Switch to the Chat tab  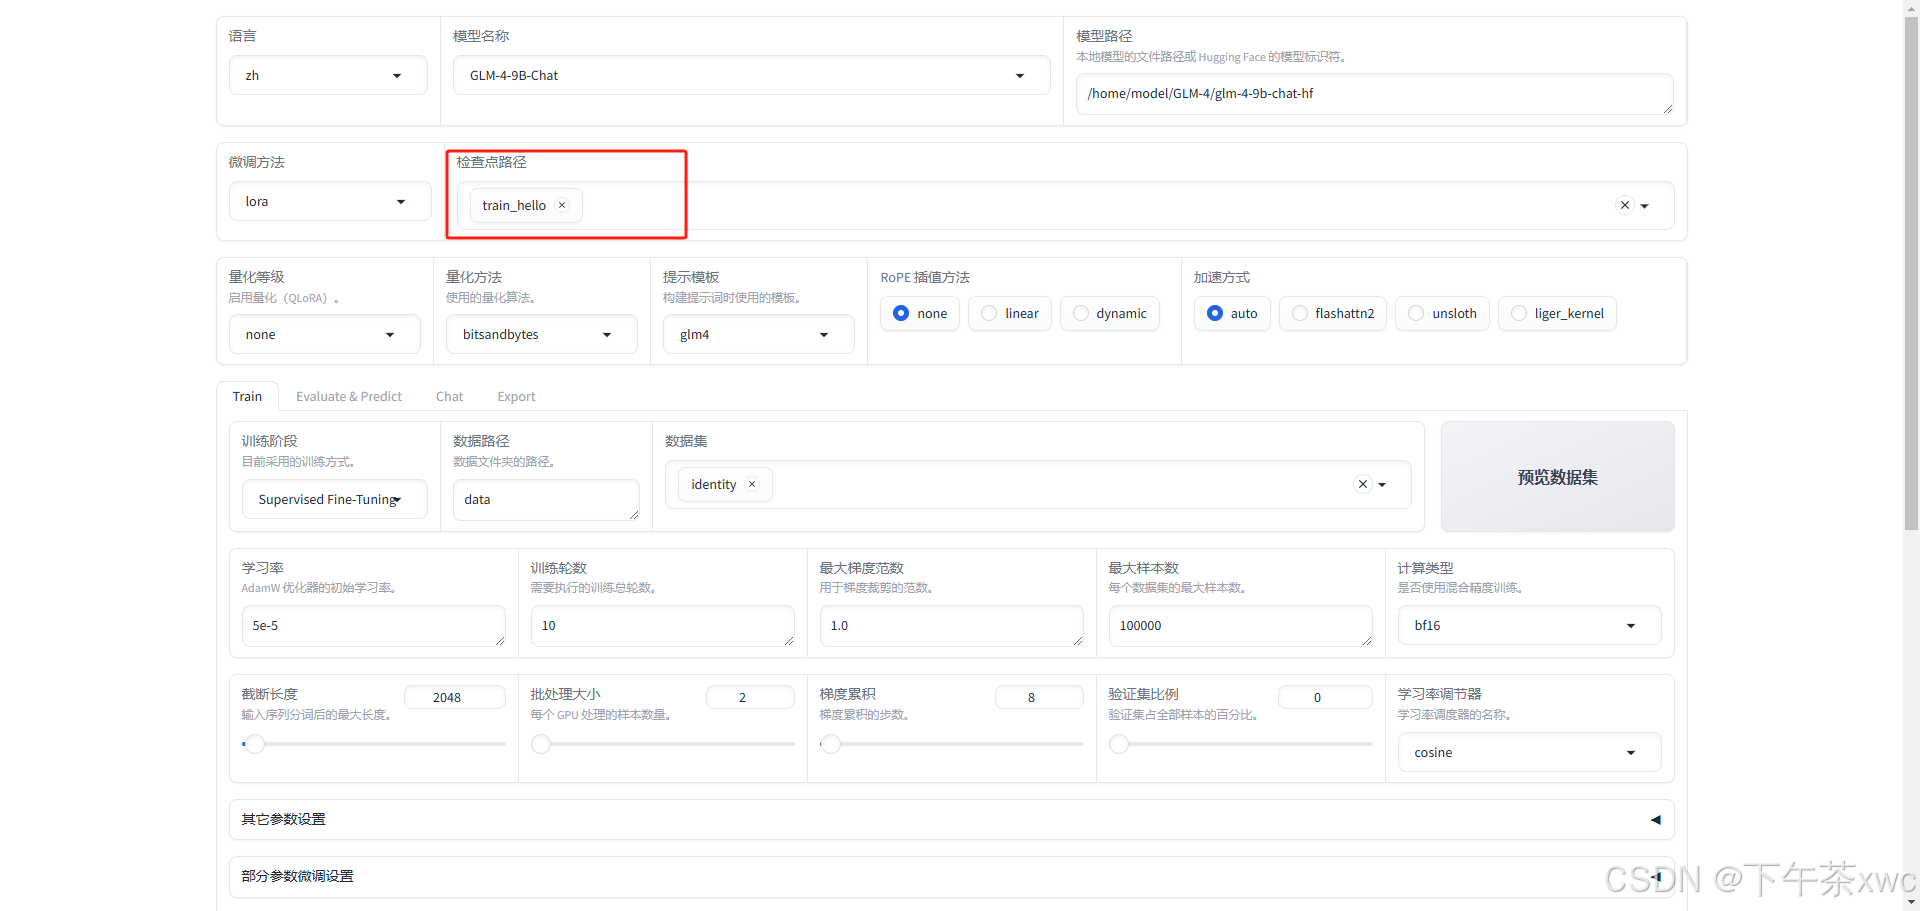coord(449,396)
